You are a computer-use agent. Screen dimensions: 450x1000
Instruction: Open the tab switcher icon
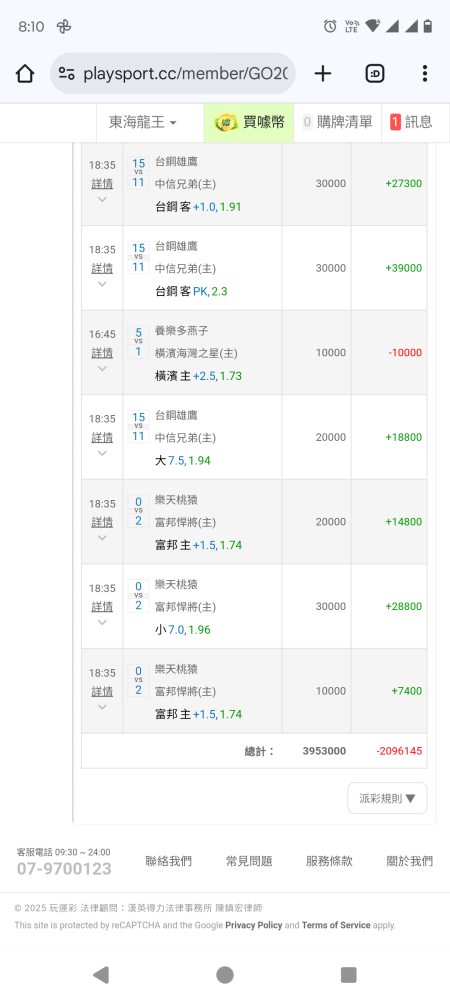point(375,74)
